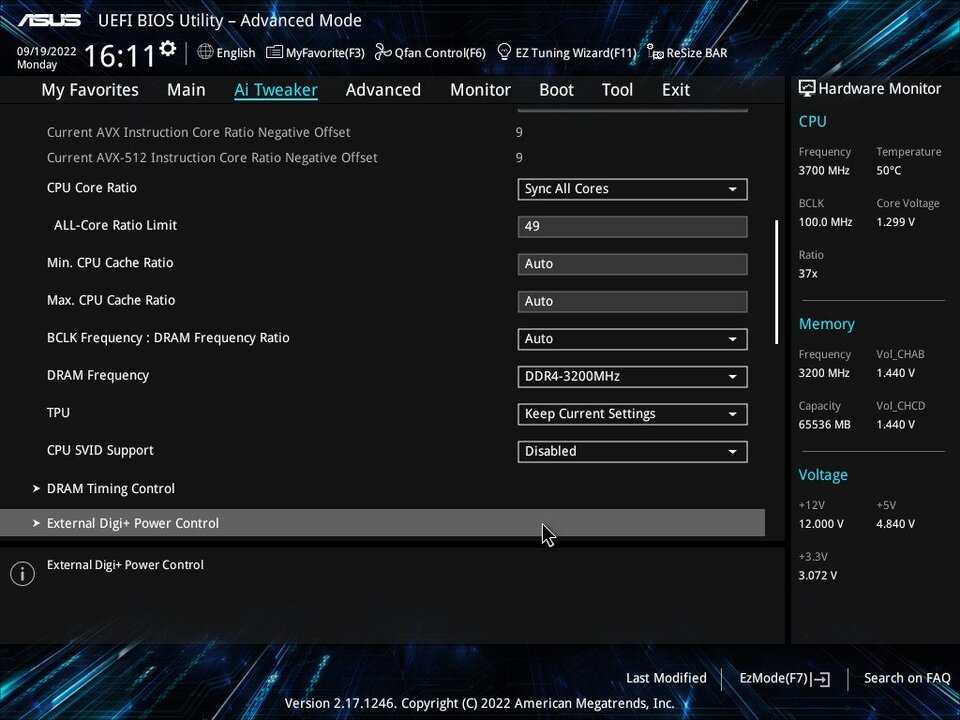Open the TPU dropdown
The height and width of the screenshot is (720, 960).
coord(632,414)
